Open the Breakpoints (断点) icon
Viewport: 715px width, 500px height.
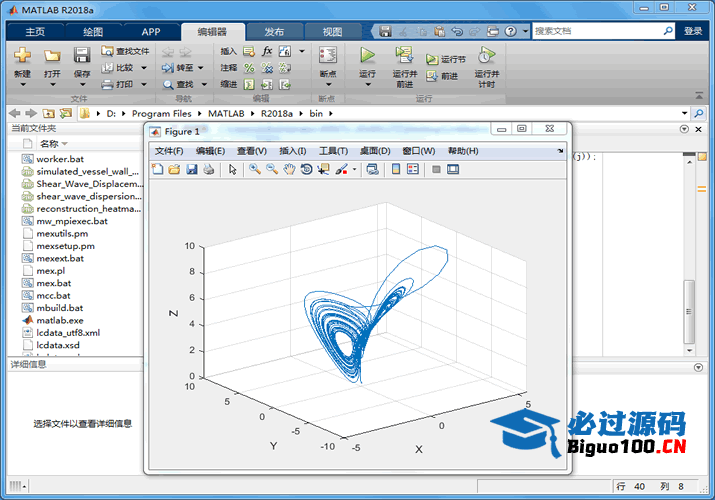[328, 55]
